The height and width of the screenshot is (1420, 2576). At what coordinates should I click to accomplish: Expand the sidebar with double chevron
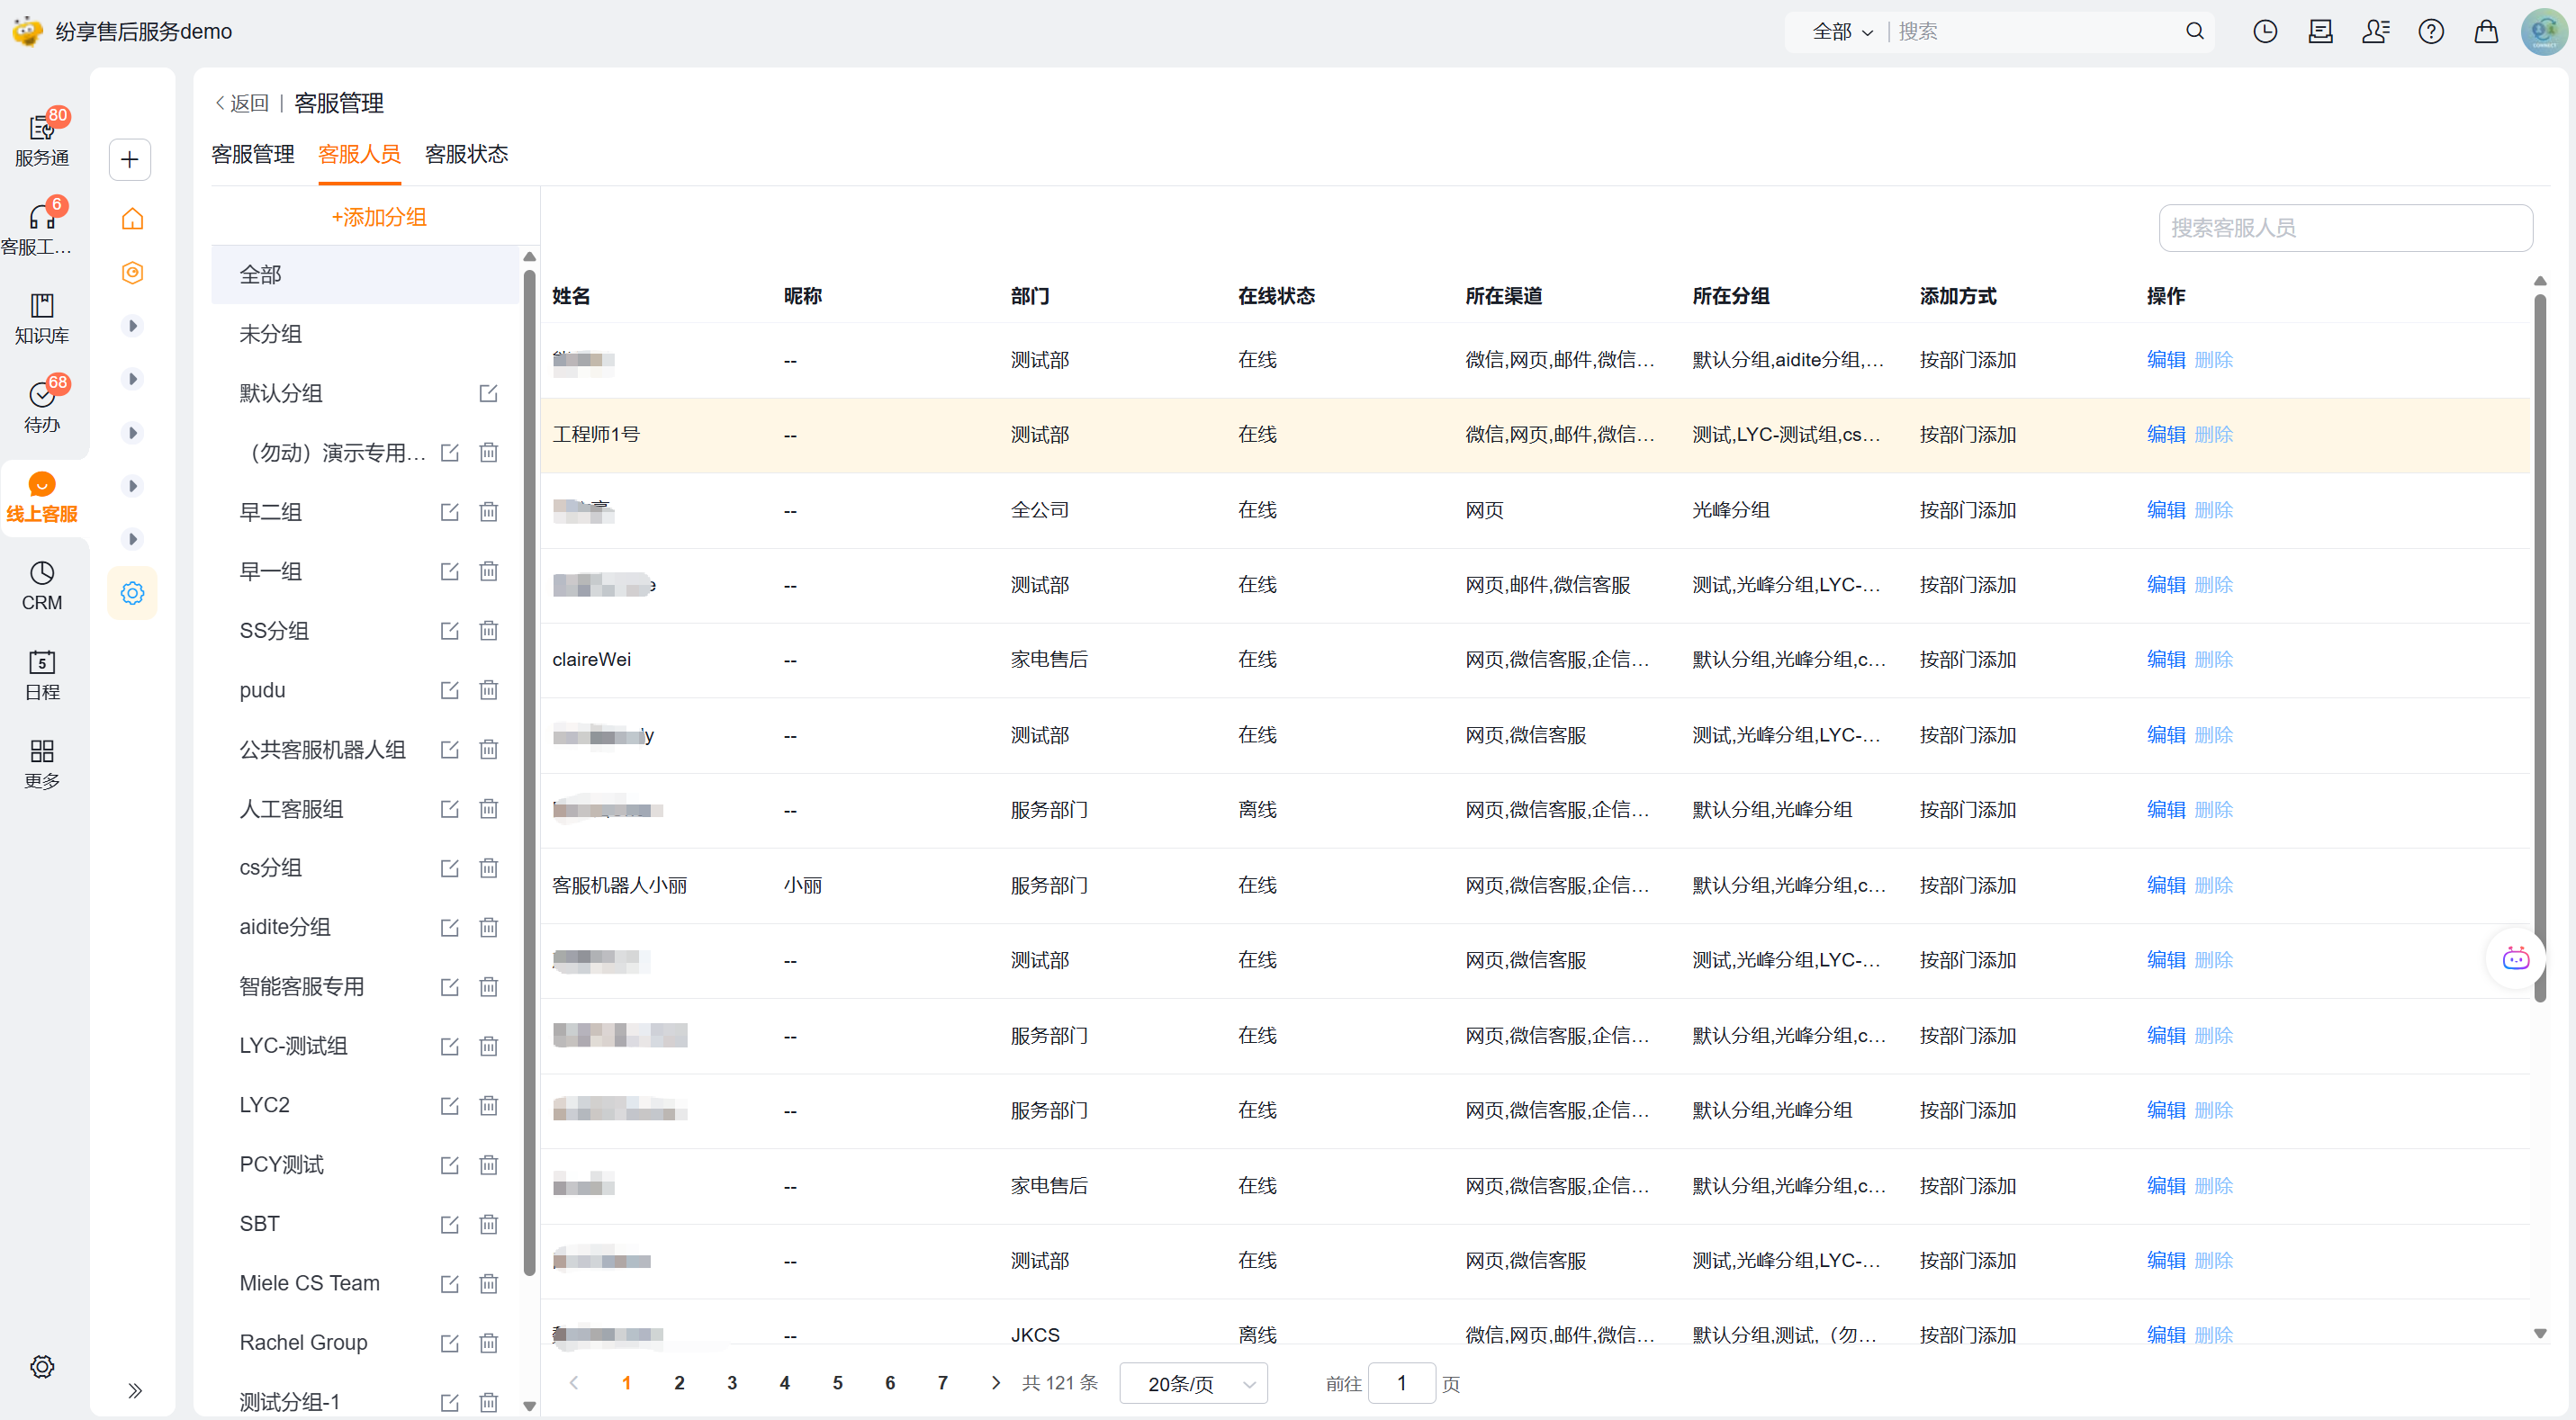tap(135, 1390)
